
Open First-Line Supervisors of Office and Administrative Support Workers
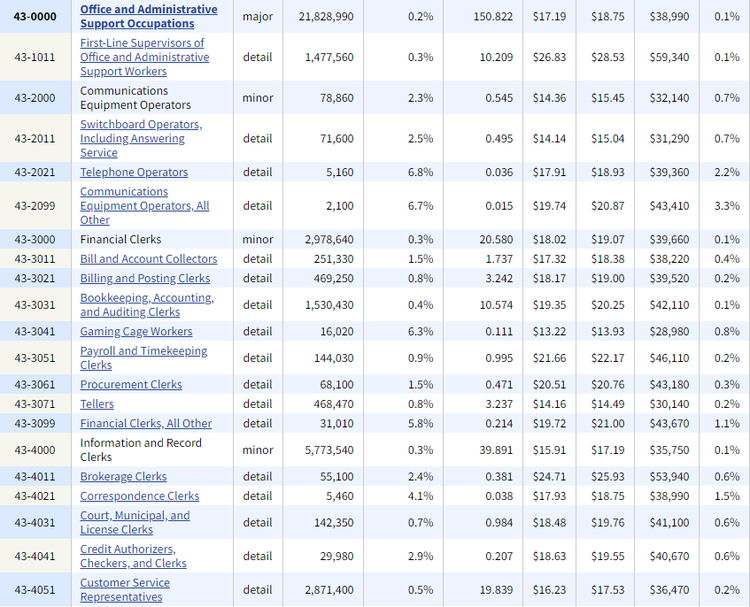click(x=144, y=57)
